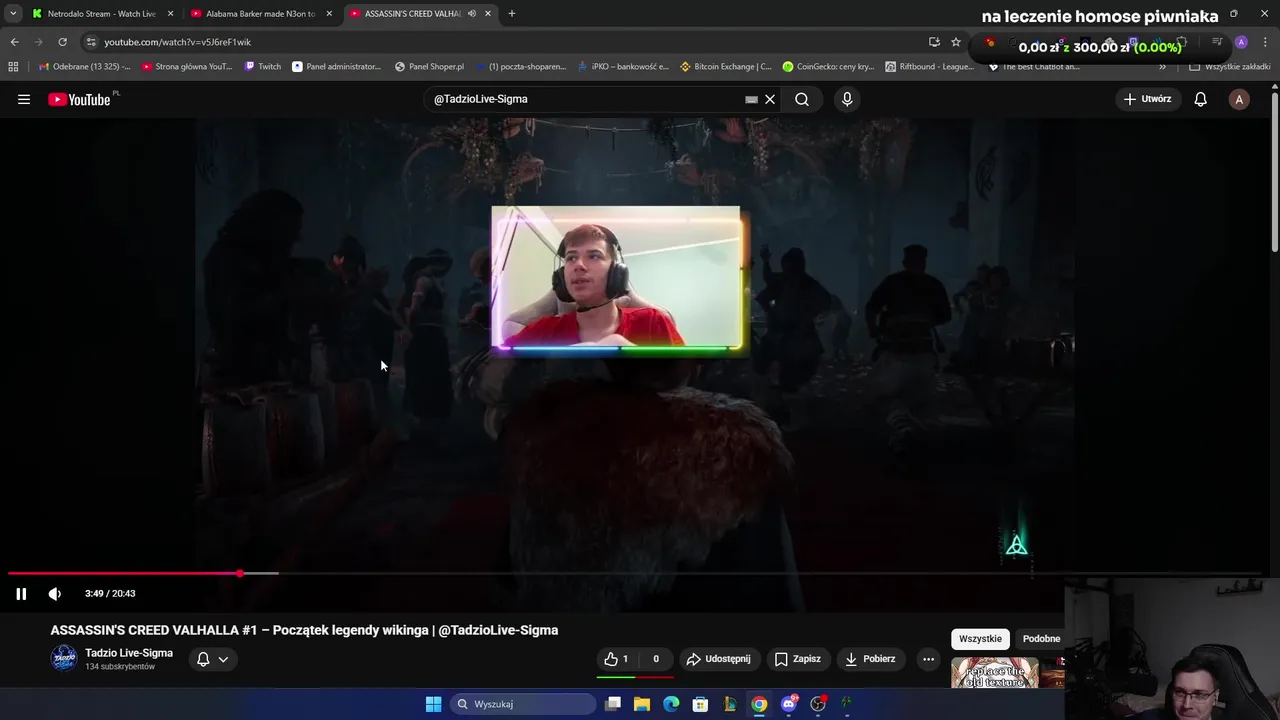Open the Odebrane Gmail bookmark

(85, 67)
